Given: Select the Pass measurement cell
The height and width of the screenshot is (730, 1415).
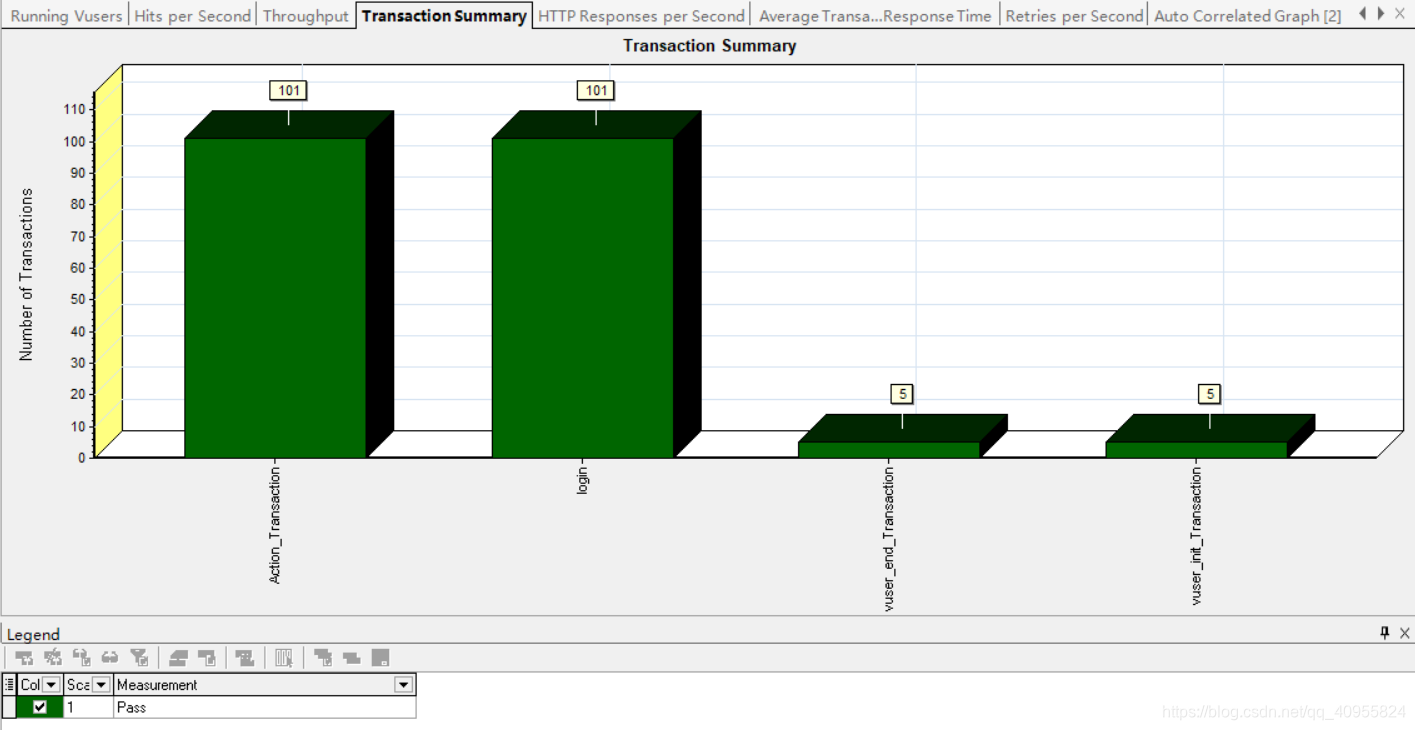Looking at the screenshot, I should tap(265, 707).
